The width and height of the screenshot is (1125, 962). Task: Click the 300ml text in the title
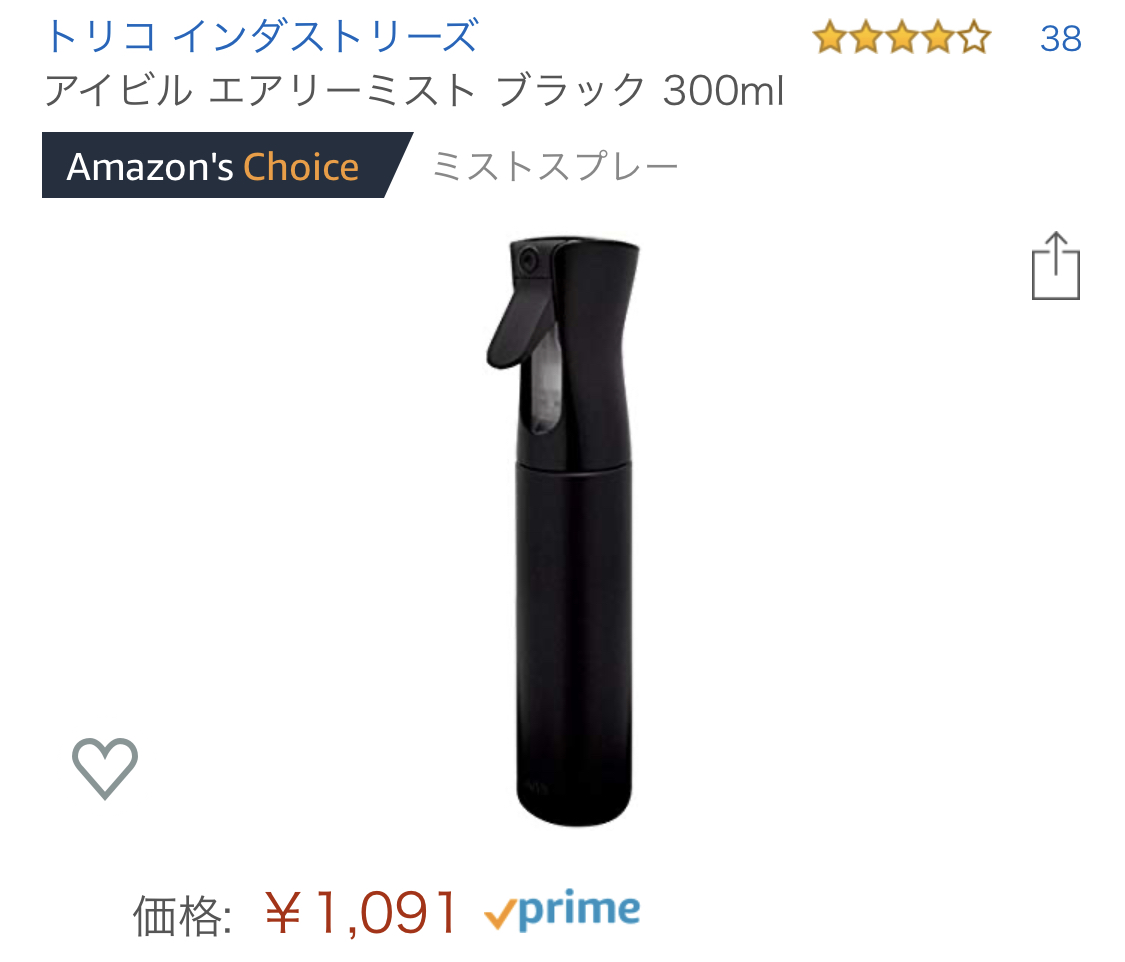pos(723,91)
